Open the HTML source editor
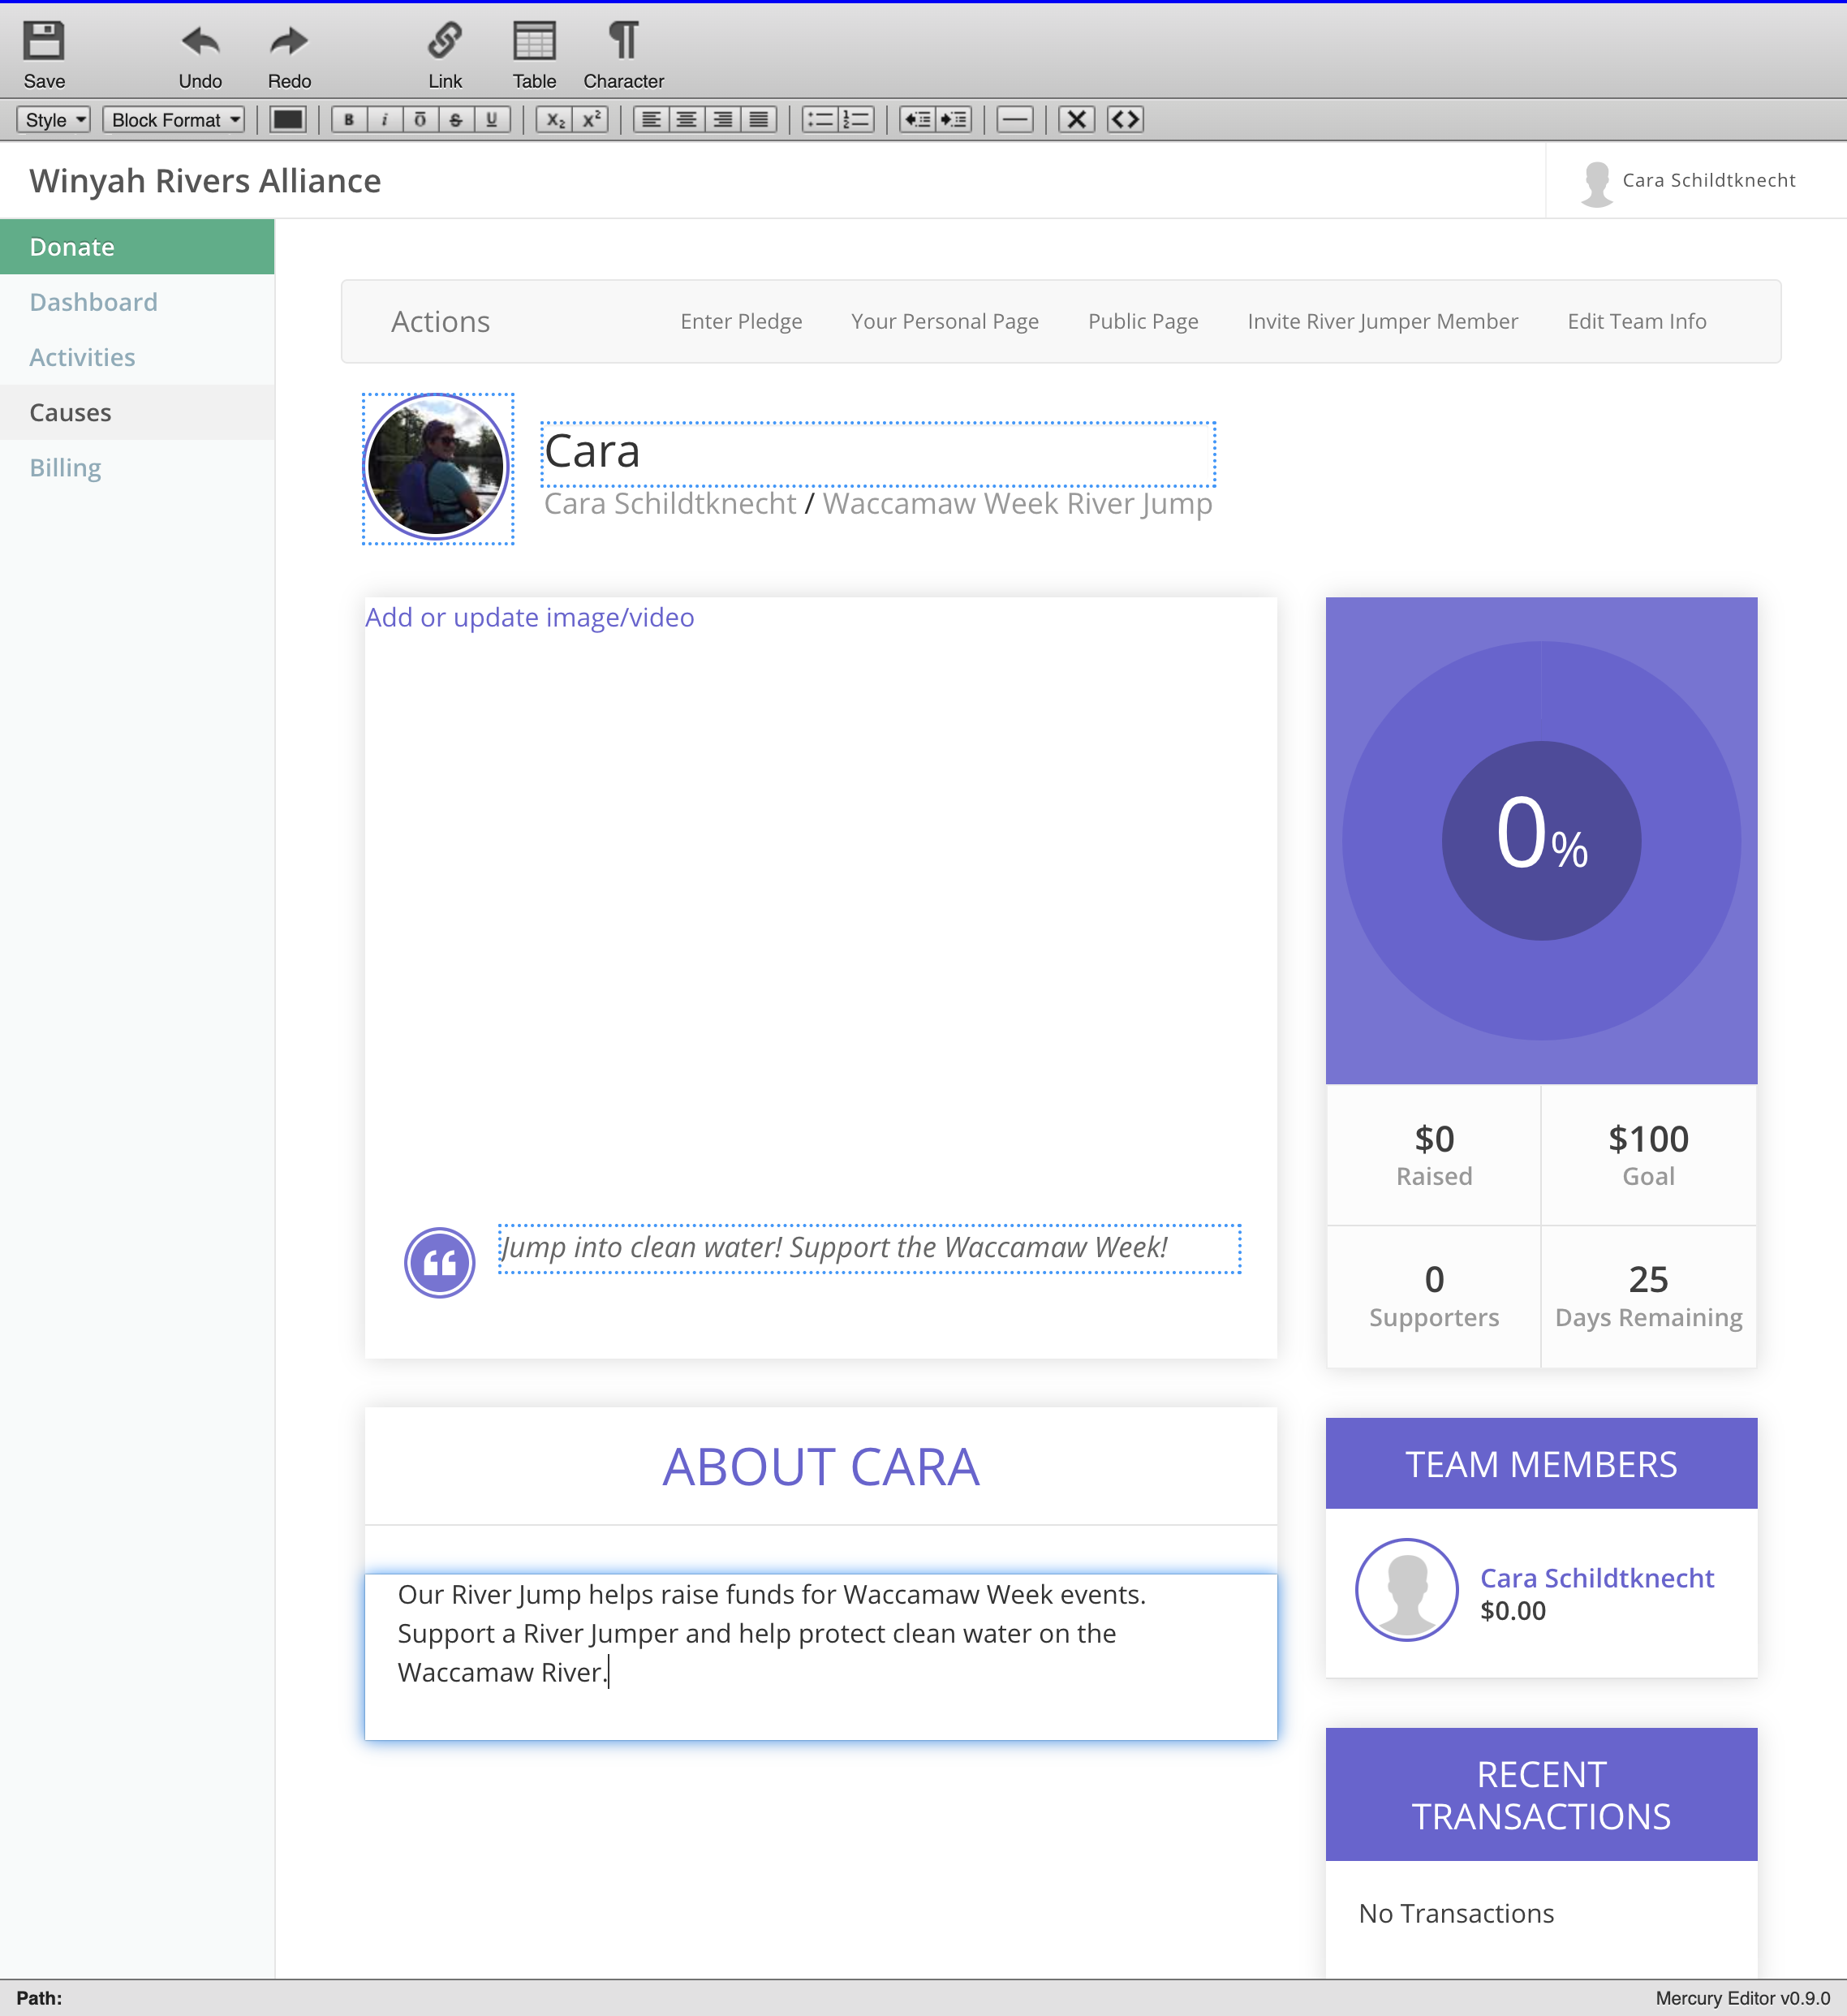1847x2016 pixels. [1126, 120]
